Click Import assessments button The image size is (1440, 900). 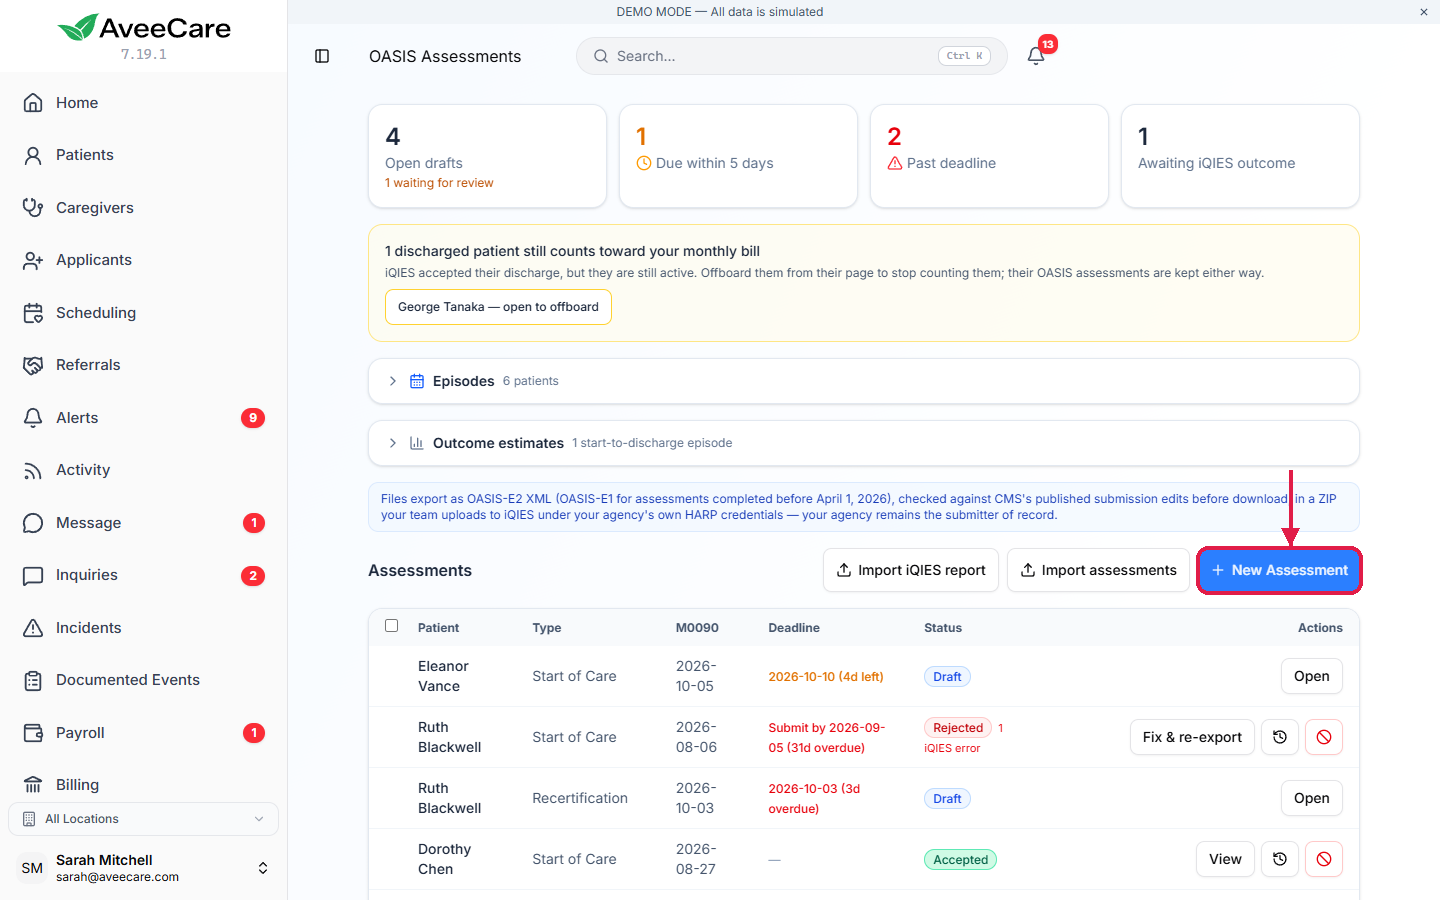tap(1098, 570)
